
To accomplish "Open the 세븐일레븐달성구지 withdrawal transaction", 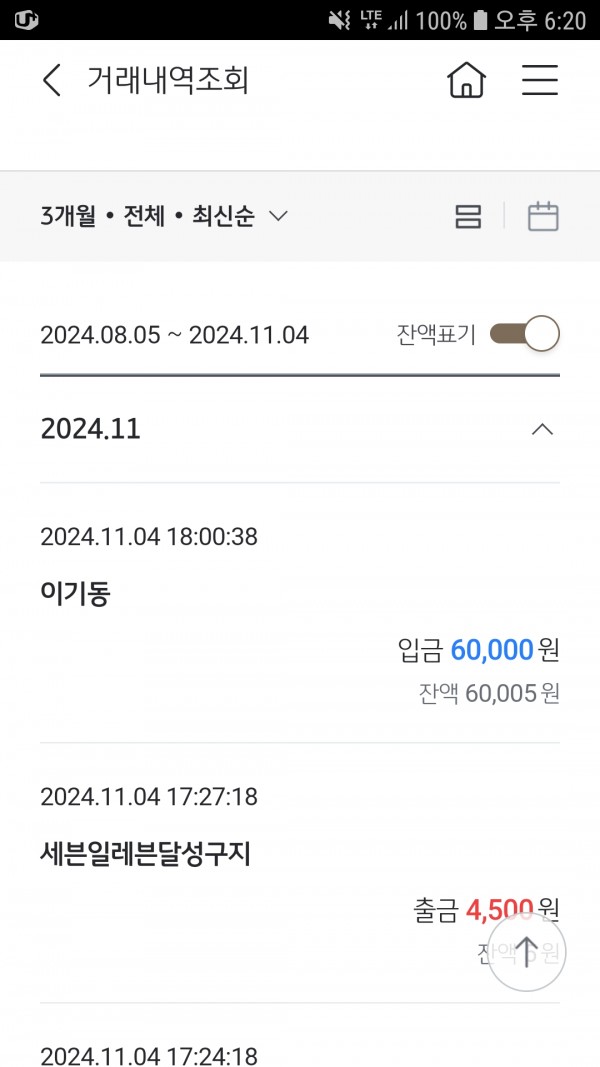I will coord(300,872).
